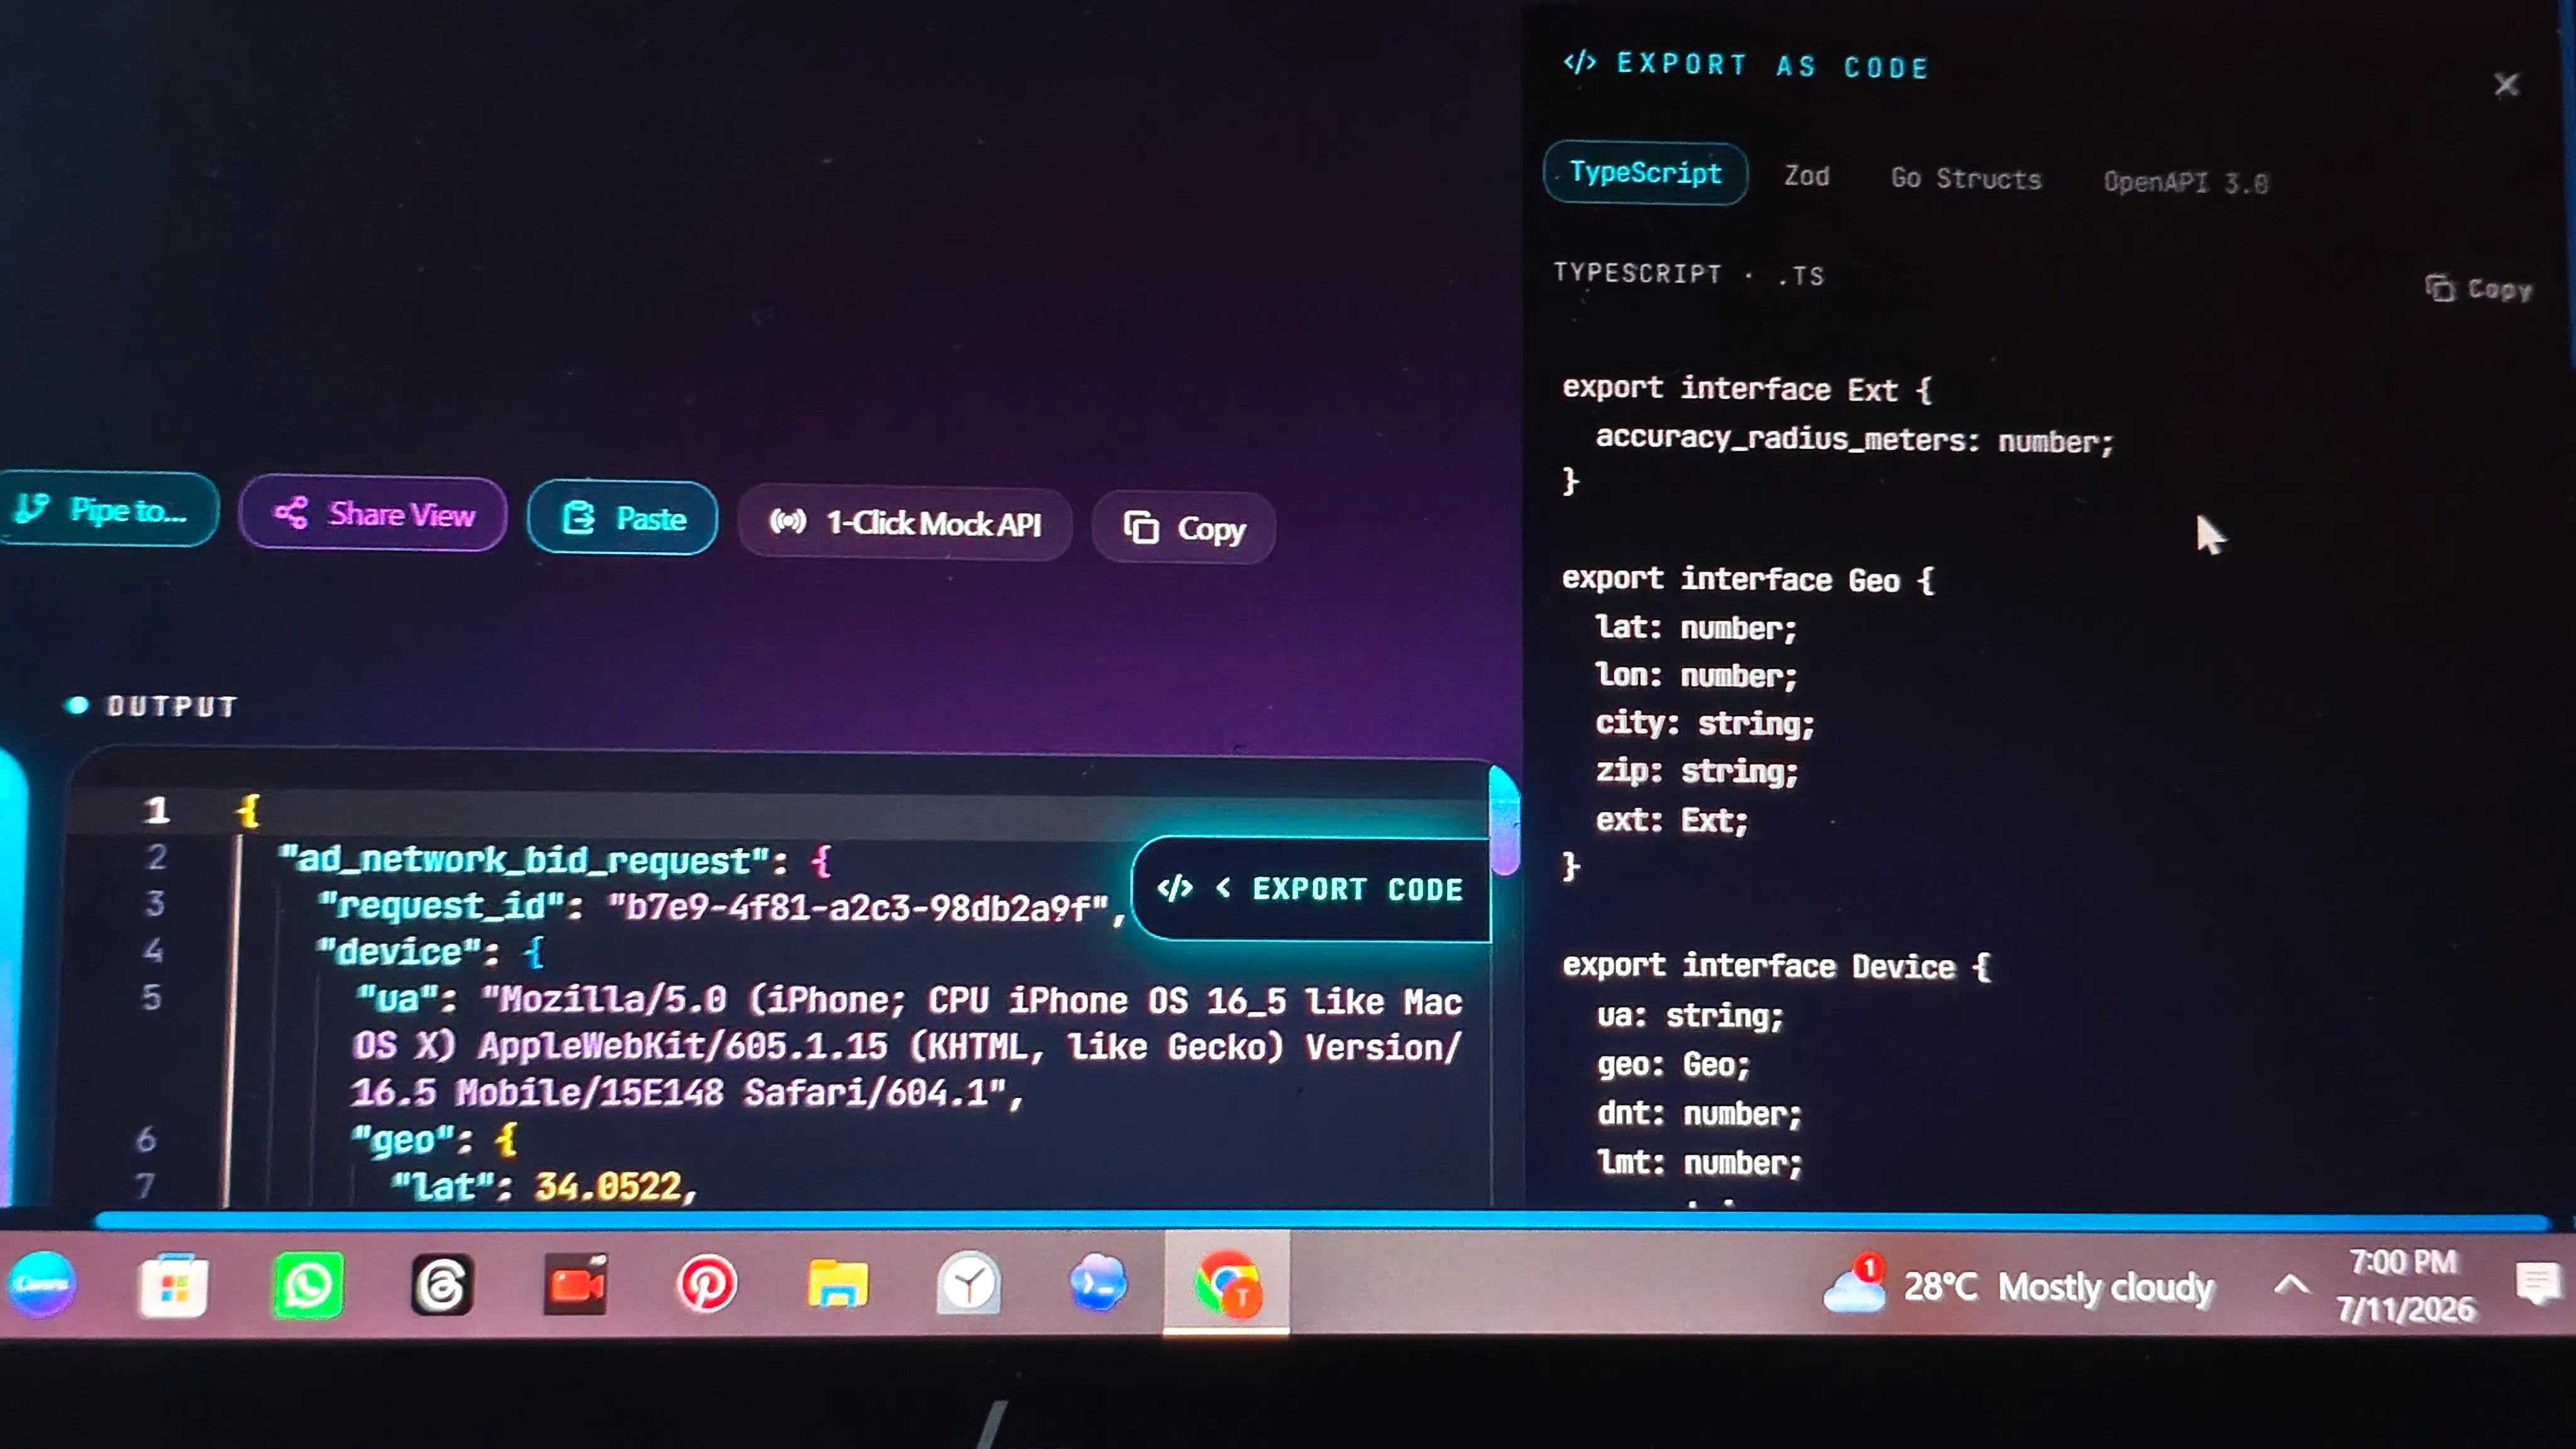Open Microsoft Store from the taskbar
Viewport: 2576px width, 1449px height.
pyautogui.click(x=174, y=1285)
